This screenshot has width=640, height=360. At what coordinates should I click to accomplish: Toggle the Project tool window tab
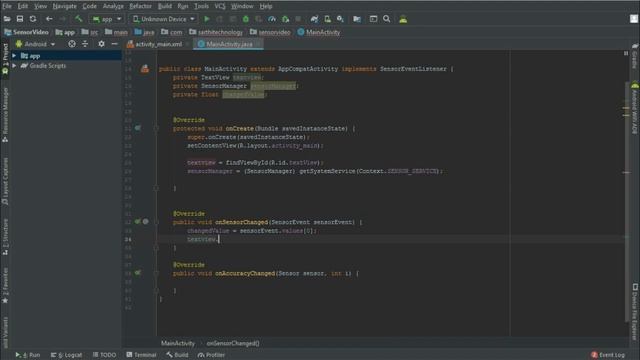[x=5, y=58]
